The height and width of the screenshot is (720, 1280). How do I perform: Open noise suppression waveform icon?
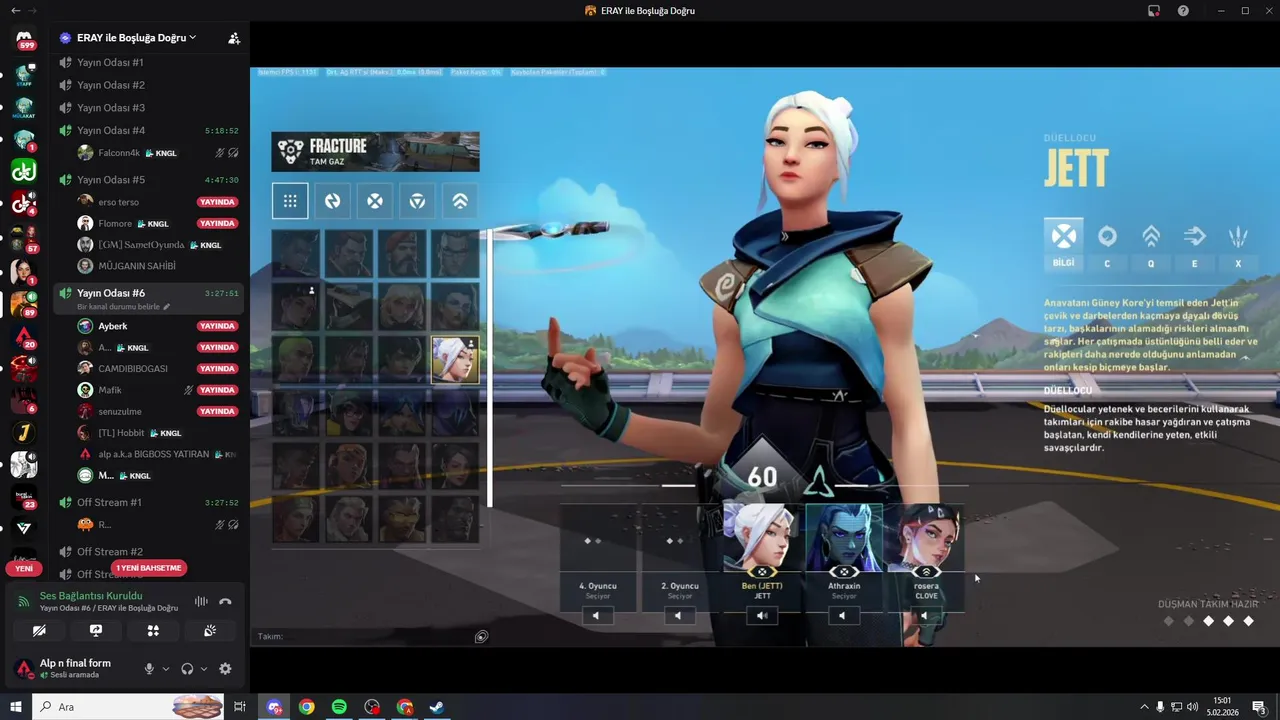[x=201, y=601]
